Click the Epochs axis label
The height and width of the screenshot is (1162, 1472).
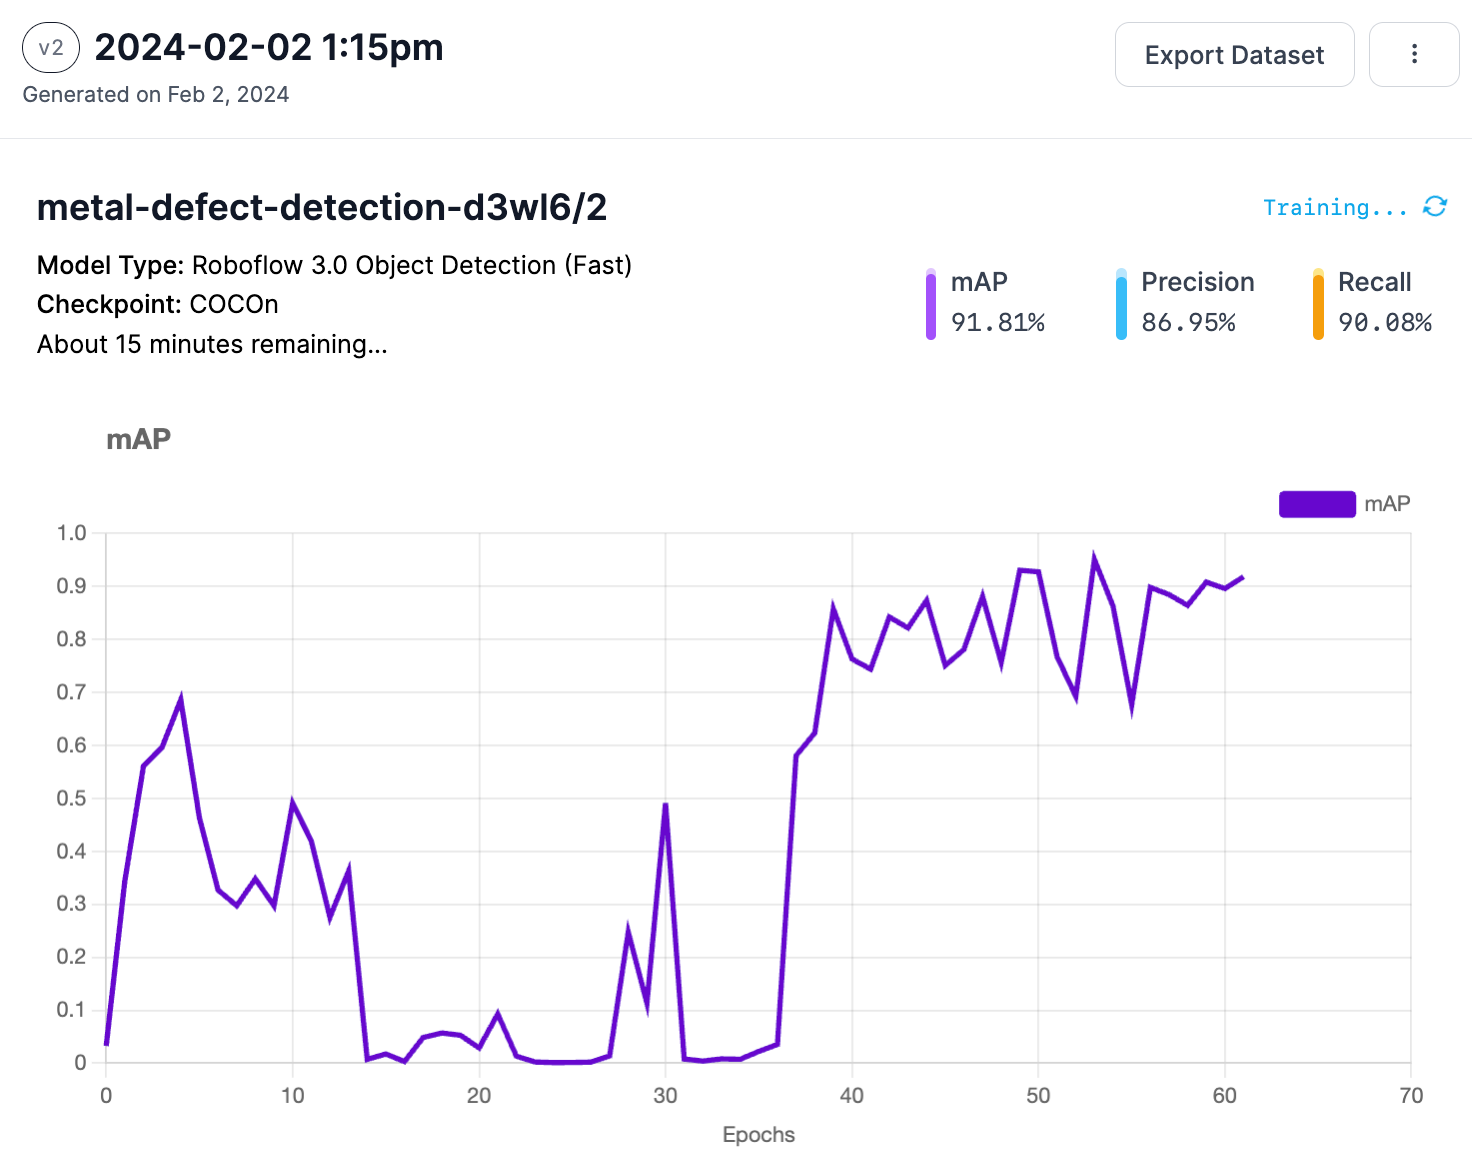tap(759, 1135)
